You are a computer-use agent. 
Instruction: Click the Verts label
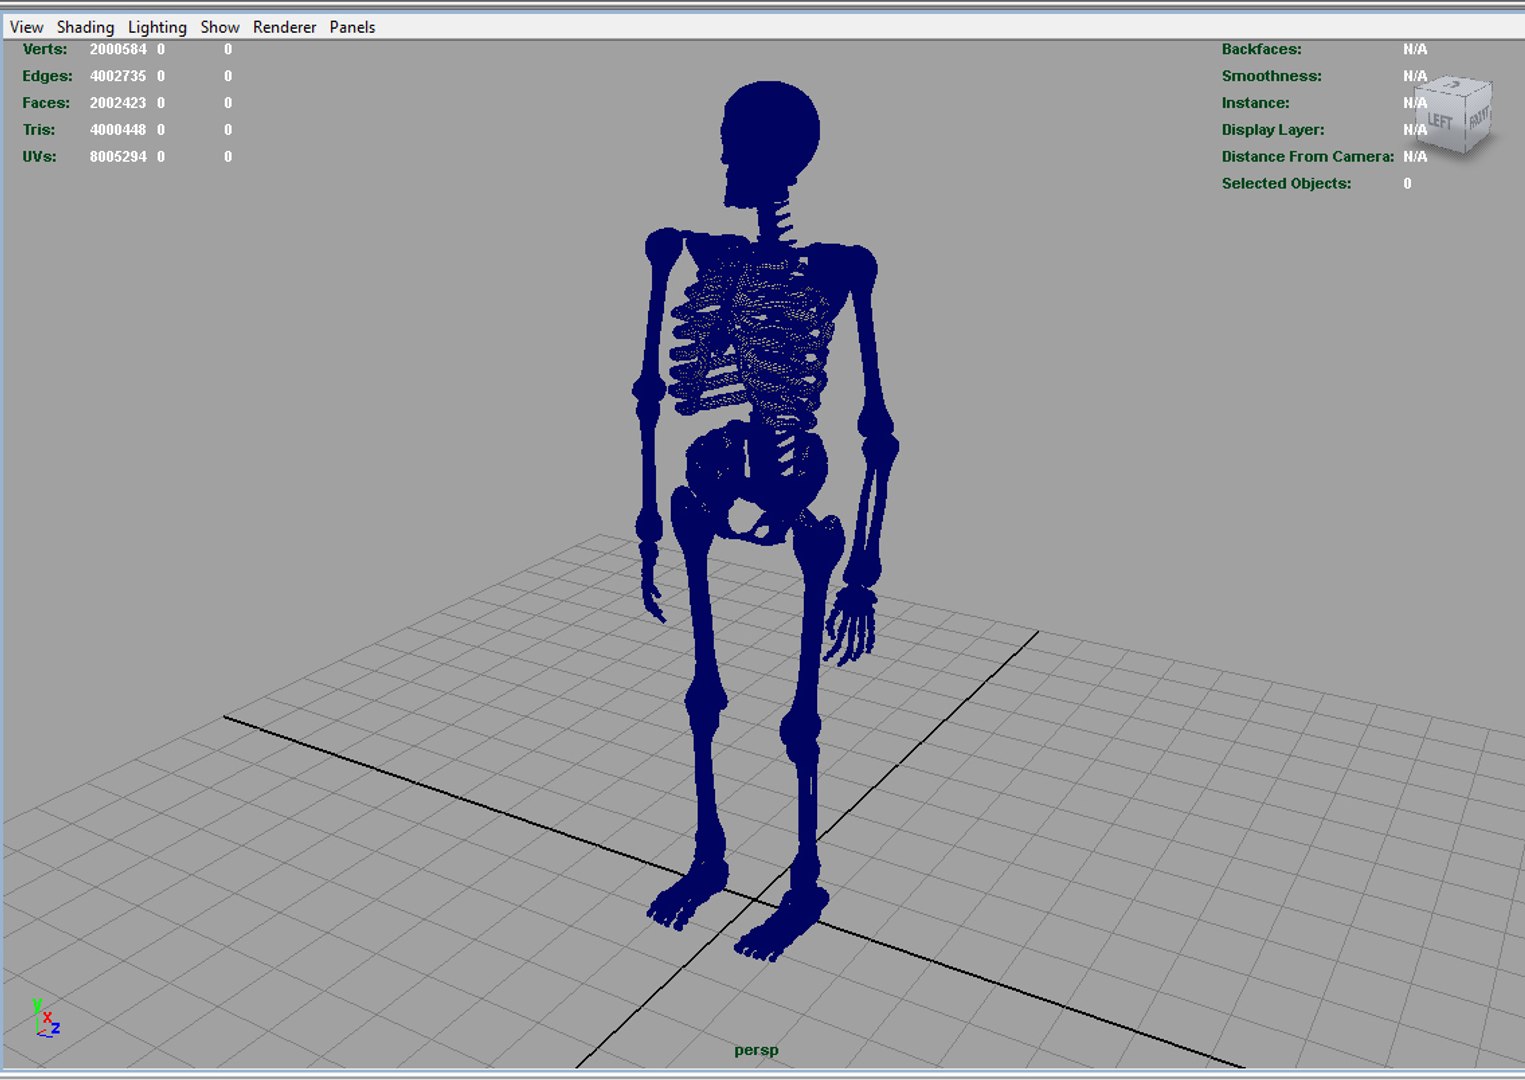pyautogui.click(x=45, y=49)
